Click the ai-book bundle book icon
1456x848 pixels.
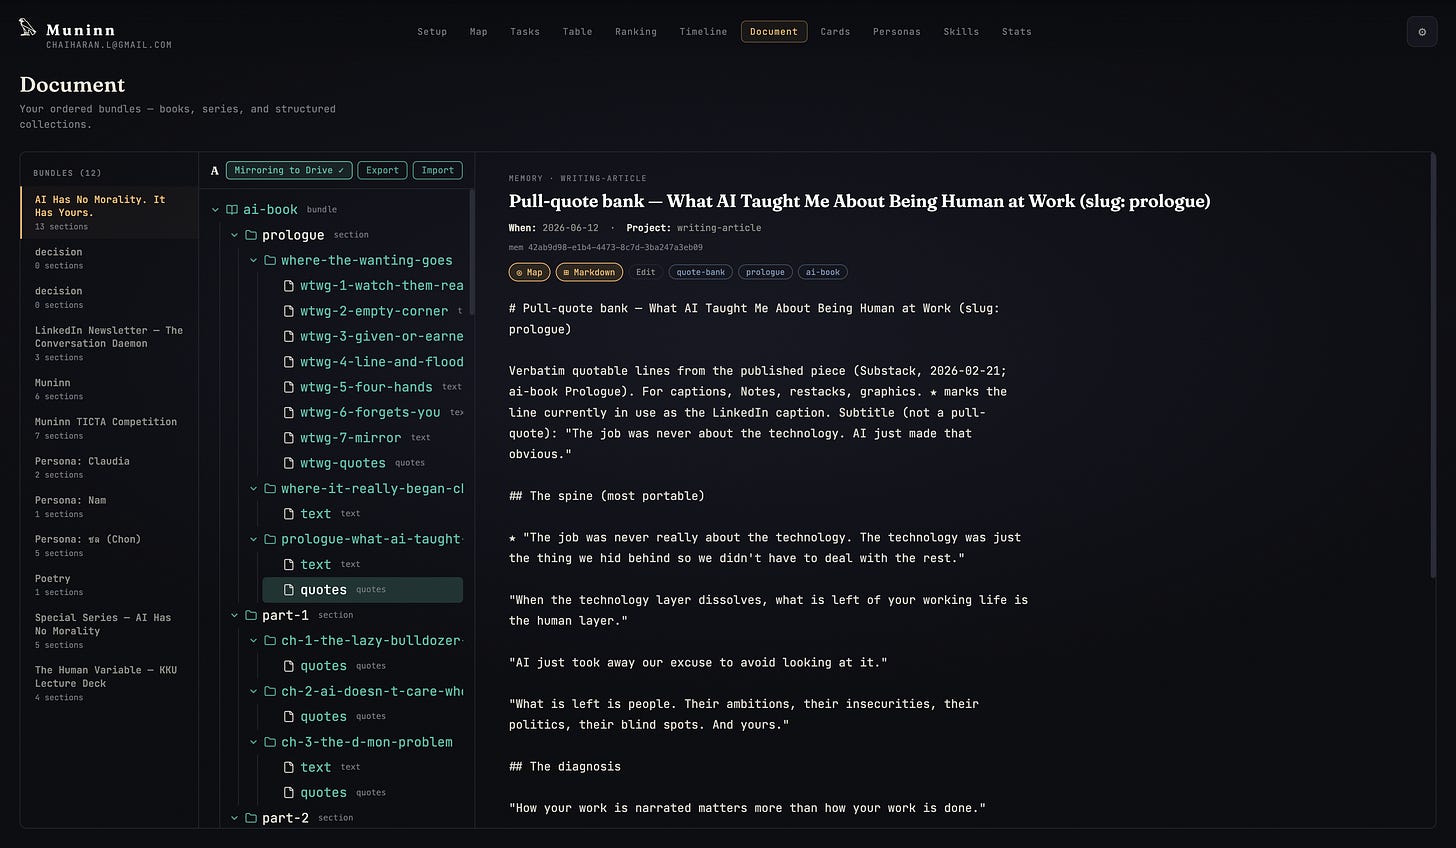(x=232, y=210)
